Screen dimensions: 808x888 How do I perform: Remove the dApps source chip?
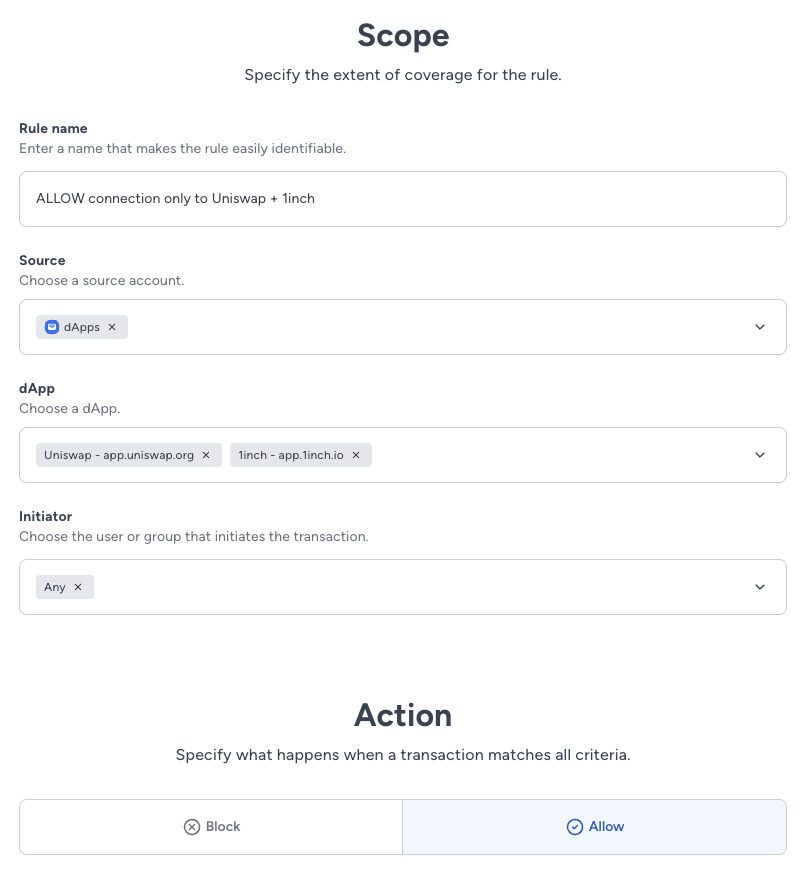(x=112, y=327)
